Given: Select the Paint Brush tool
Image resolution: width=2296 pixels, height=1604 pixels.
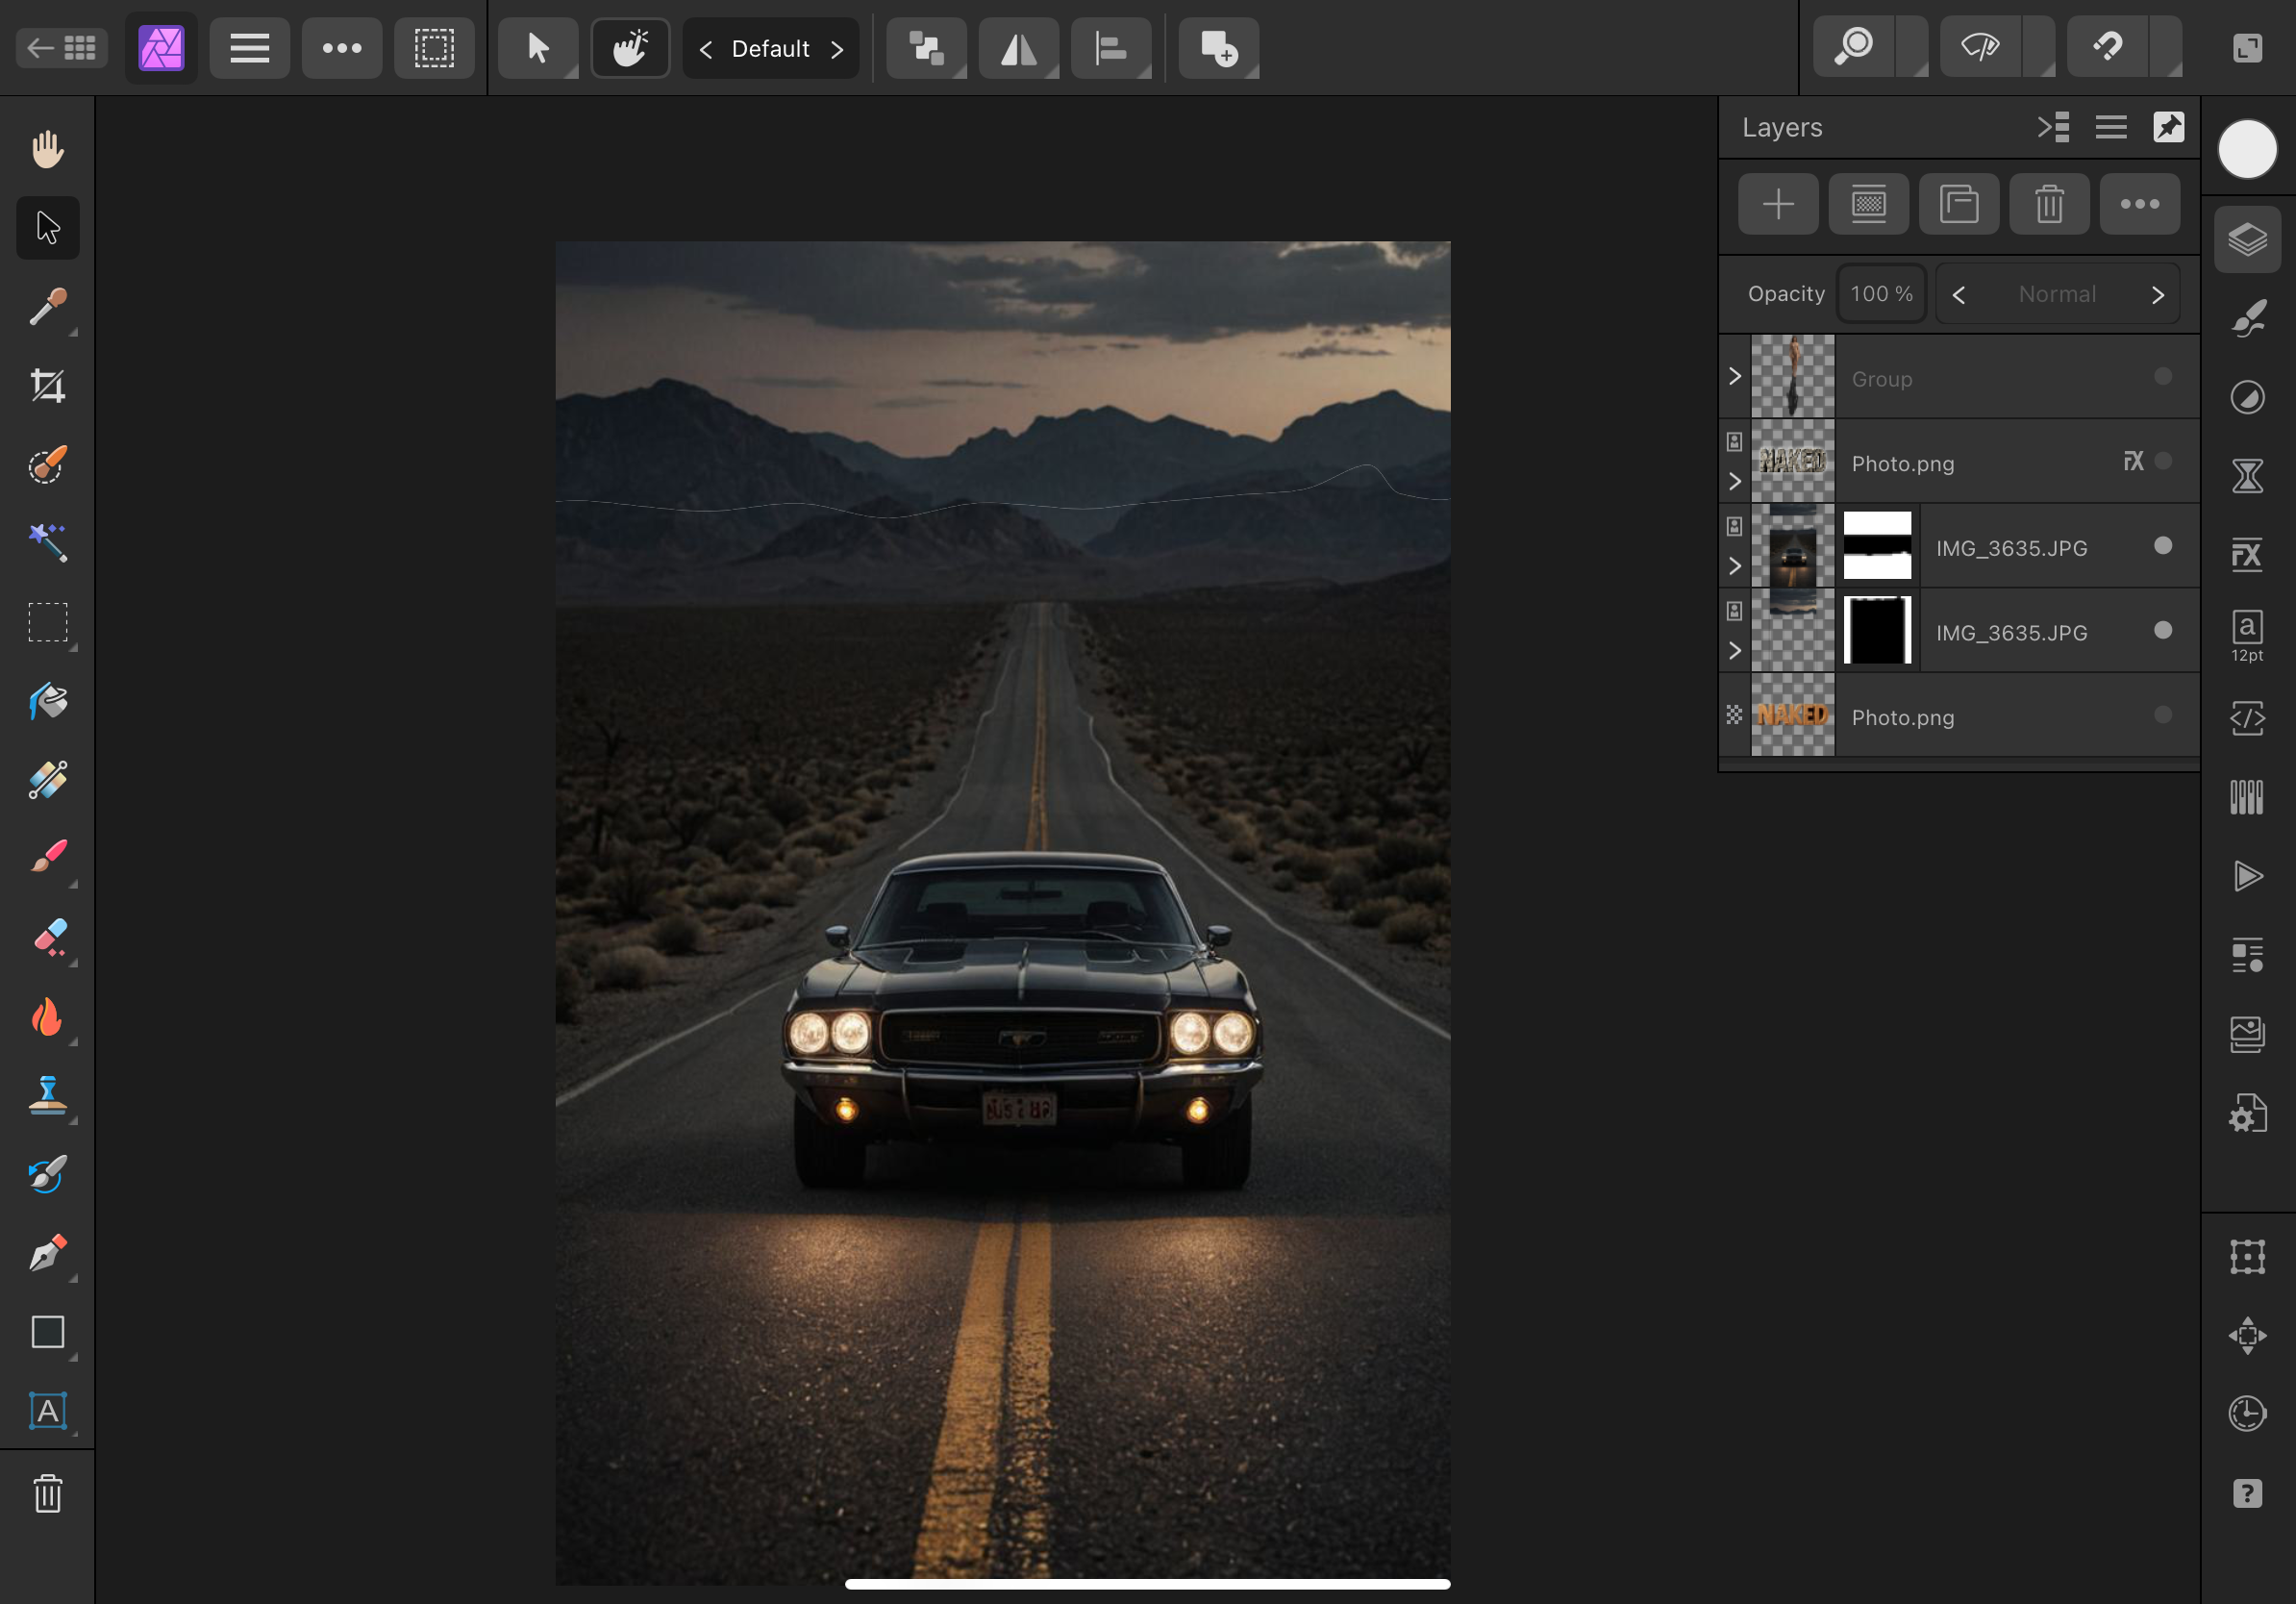Looking at the screenshot, I should [47, 858].
